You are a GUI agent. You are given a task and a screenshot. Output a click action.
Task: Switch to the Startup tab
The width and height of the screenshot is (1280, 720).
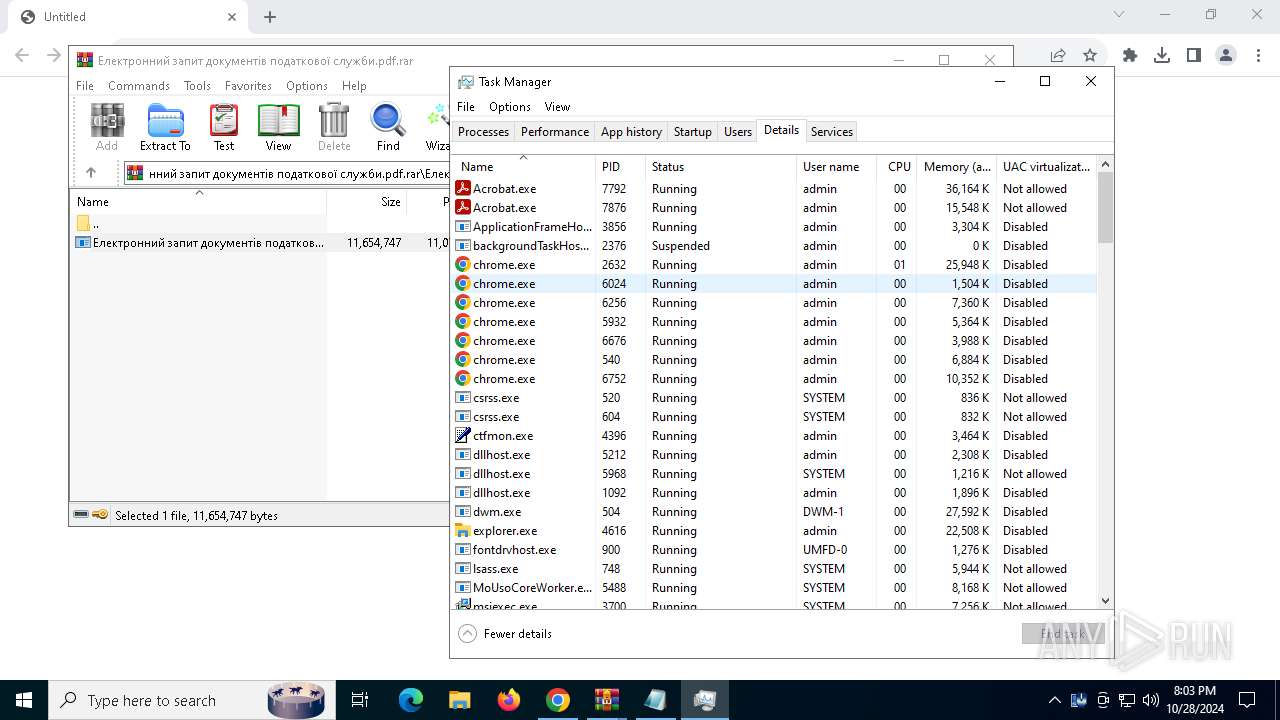pos(692,132)
